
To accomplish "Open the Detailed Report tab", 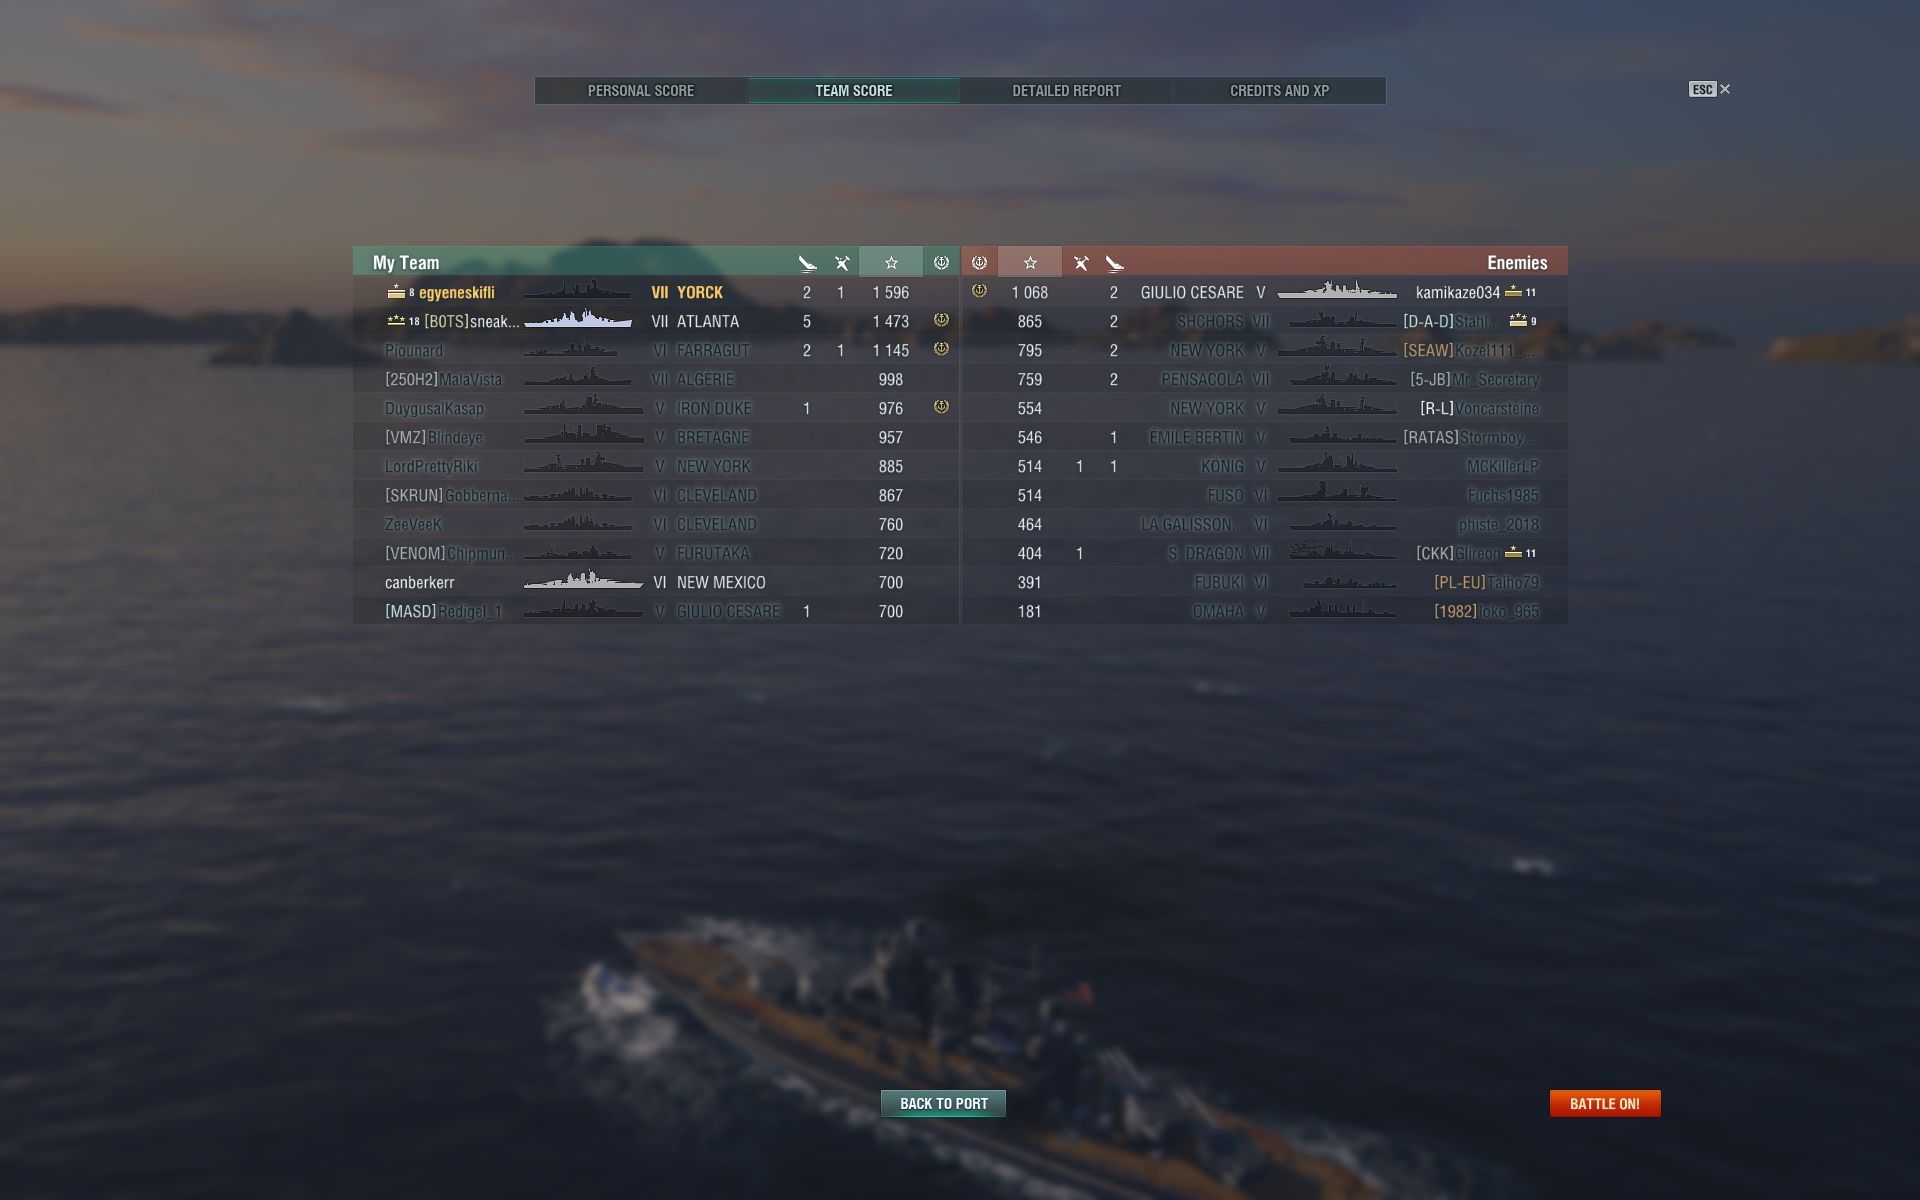I will pyautogui.click(x=1066, y=90).
